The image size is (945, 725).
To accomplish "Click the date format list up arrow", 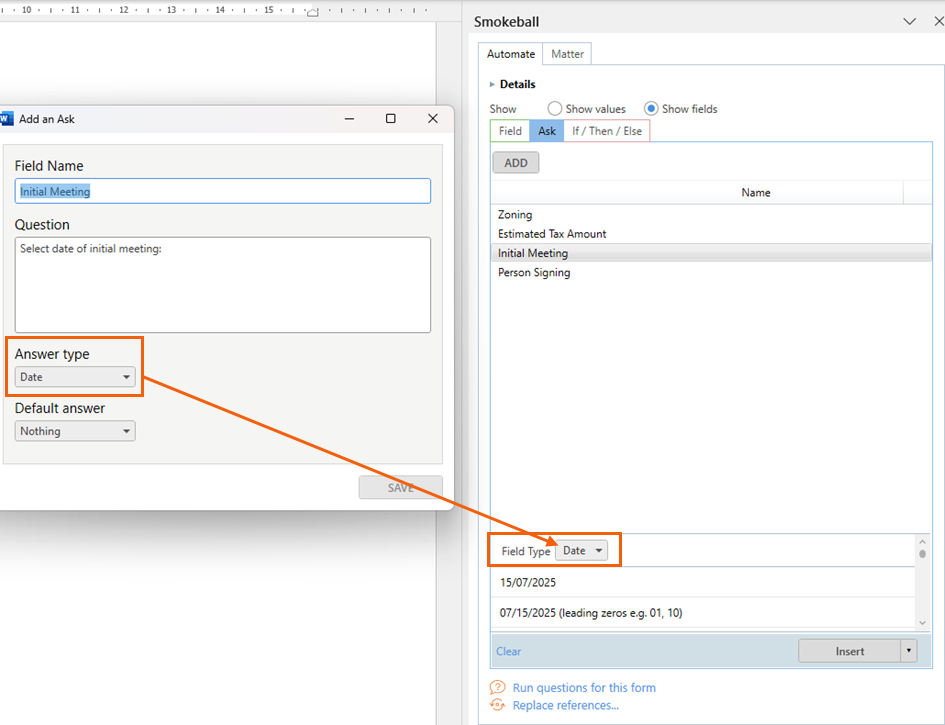I will click(922, 541).
